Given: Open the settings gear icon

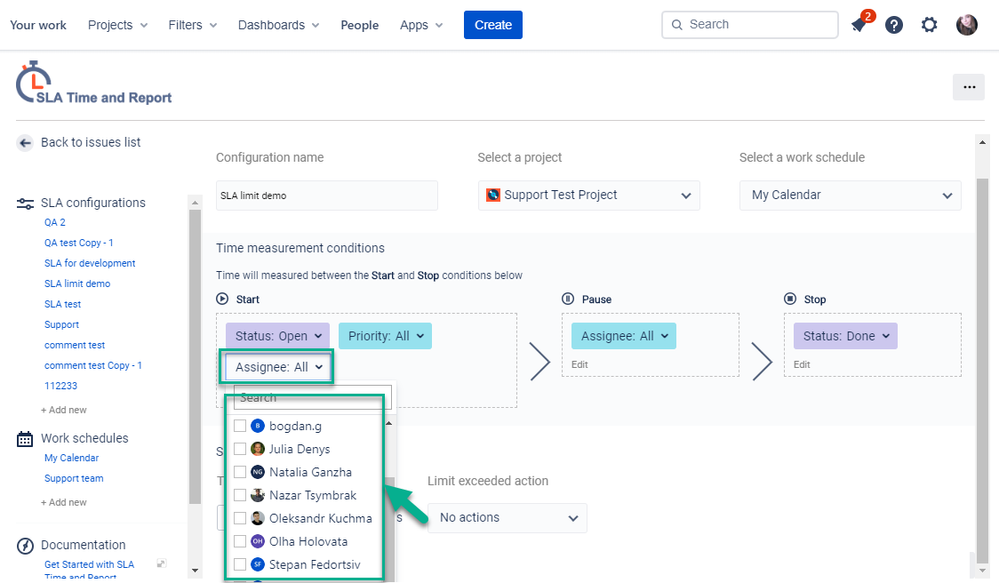Looking at the screenshot, I should coord(930,25).
